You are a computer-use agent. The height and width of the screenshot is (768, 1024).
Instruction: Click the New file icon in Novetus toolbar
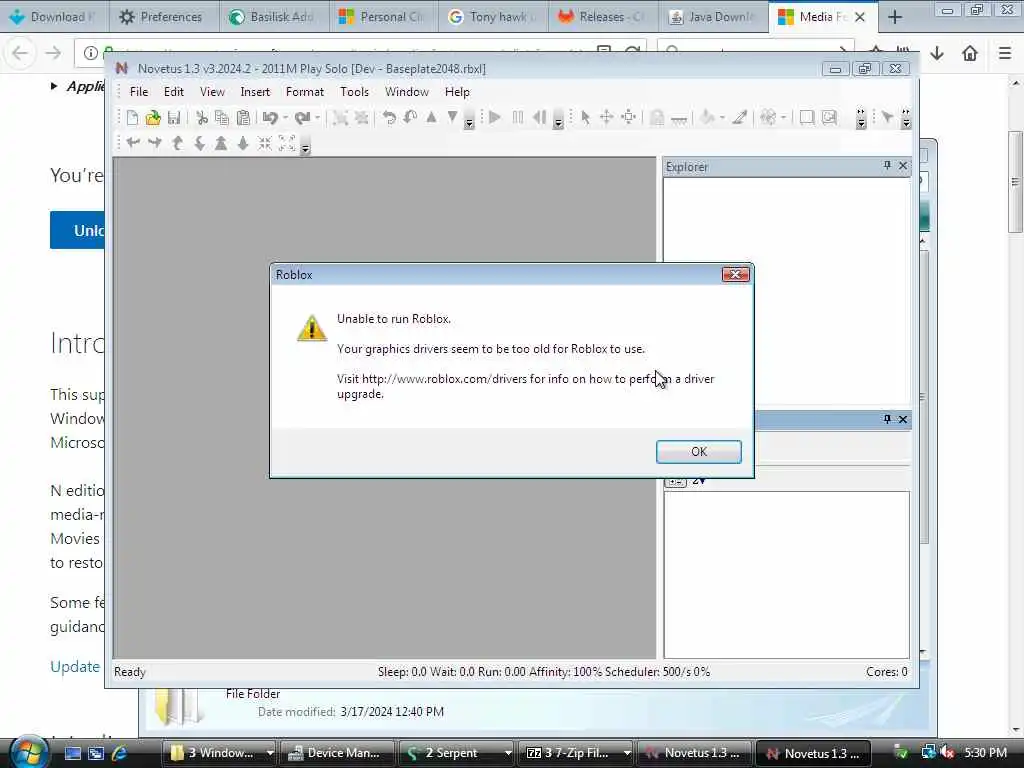click(x=132, y=118)
